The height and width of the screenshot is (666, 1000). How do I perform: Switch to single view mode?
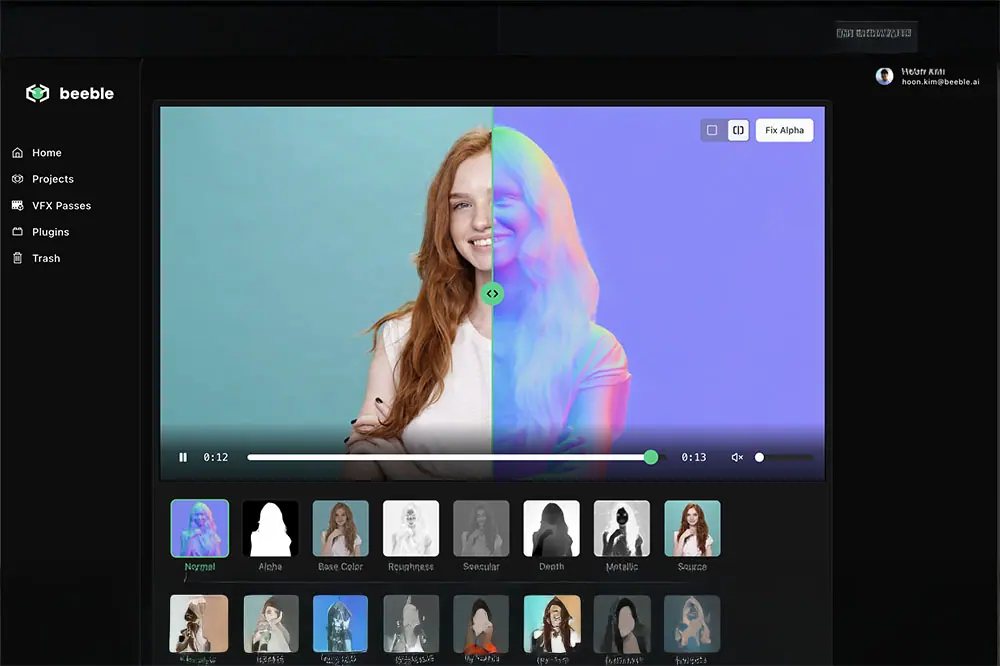[712, 130]
